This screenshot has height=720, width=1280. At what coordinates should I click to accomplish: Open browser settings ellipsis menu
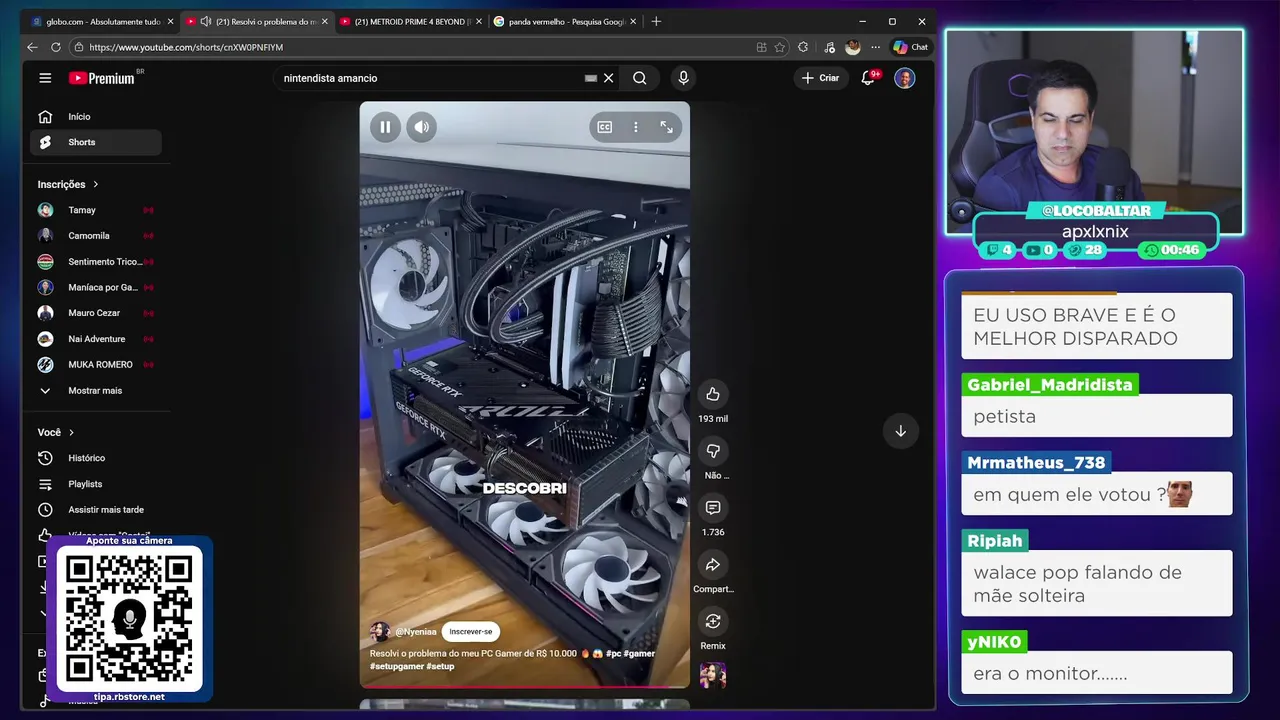(x=876, y=47)
